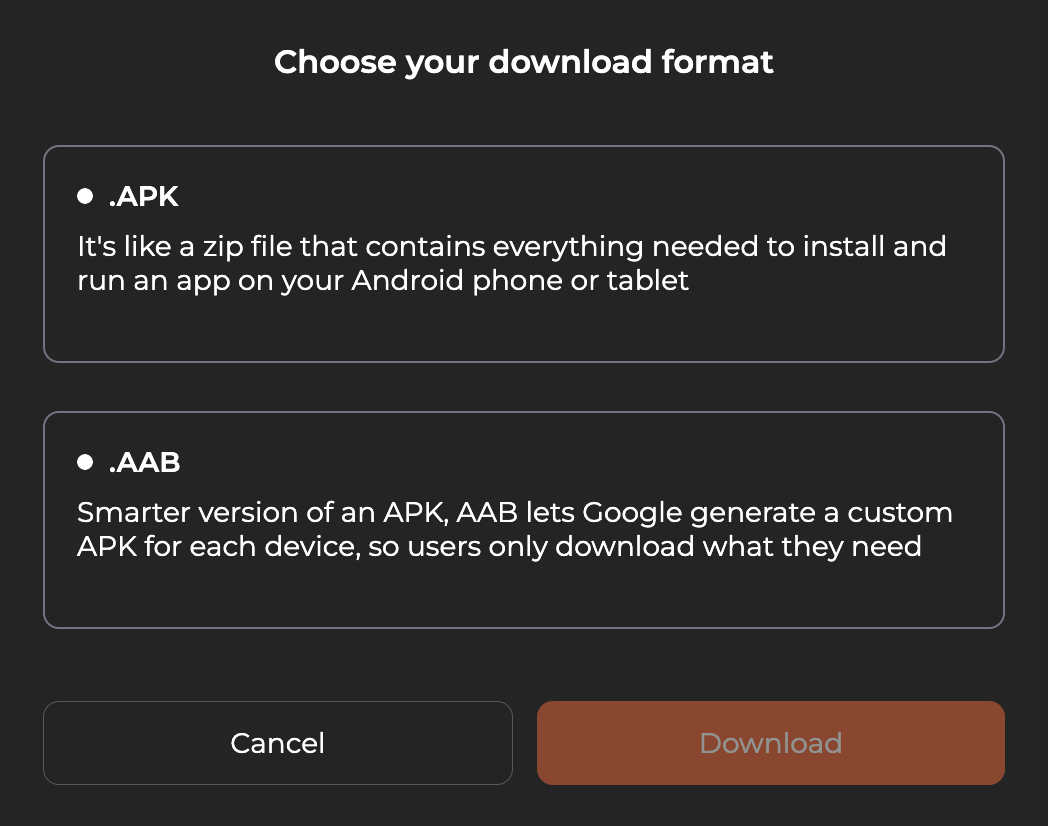Dismiss the download format dialog
The image size is (1048, 826).
pyautogui.click(x=277, y=743)
